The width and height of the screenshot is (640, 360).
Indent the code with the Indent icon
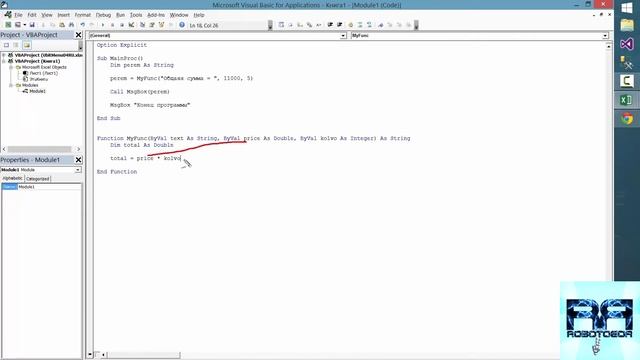coord(330,25)
